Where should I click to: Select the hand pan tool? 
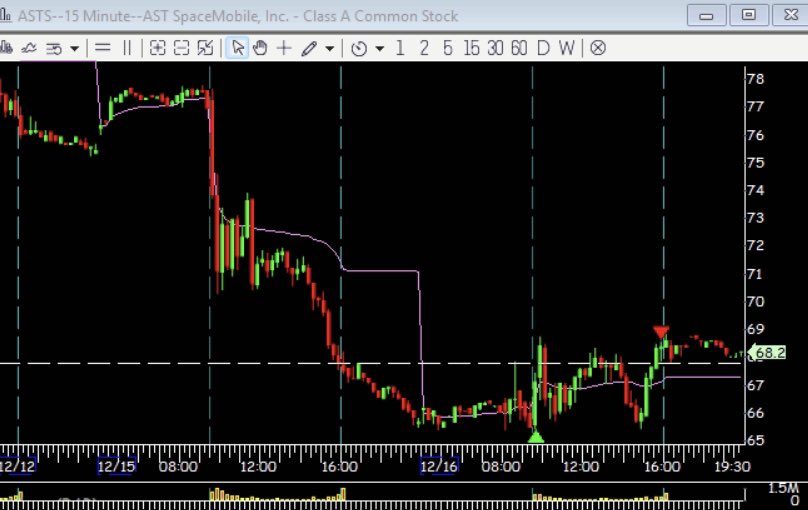point(260,48)
